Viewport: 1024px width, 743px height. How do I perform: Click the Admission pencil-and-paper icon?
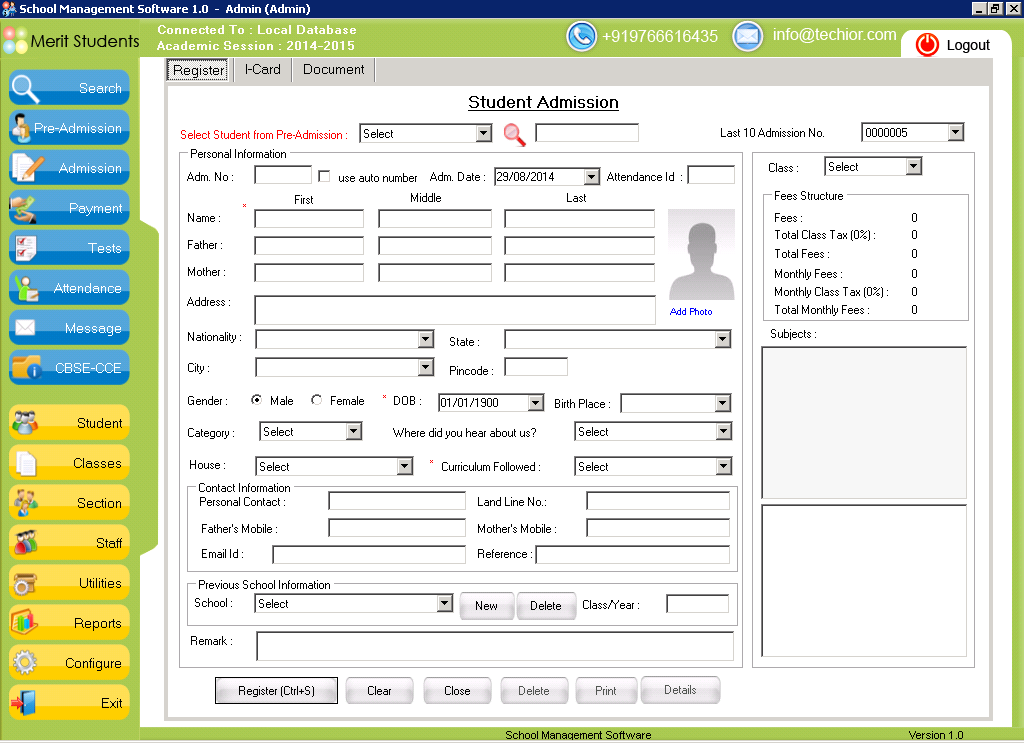point(27,168)
